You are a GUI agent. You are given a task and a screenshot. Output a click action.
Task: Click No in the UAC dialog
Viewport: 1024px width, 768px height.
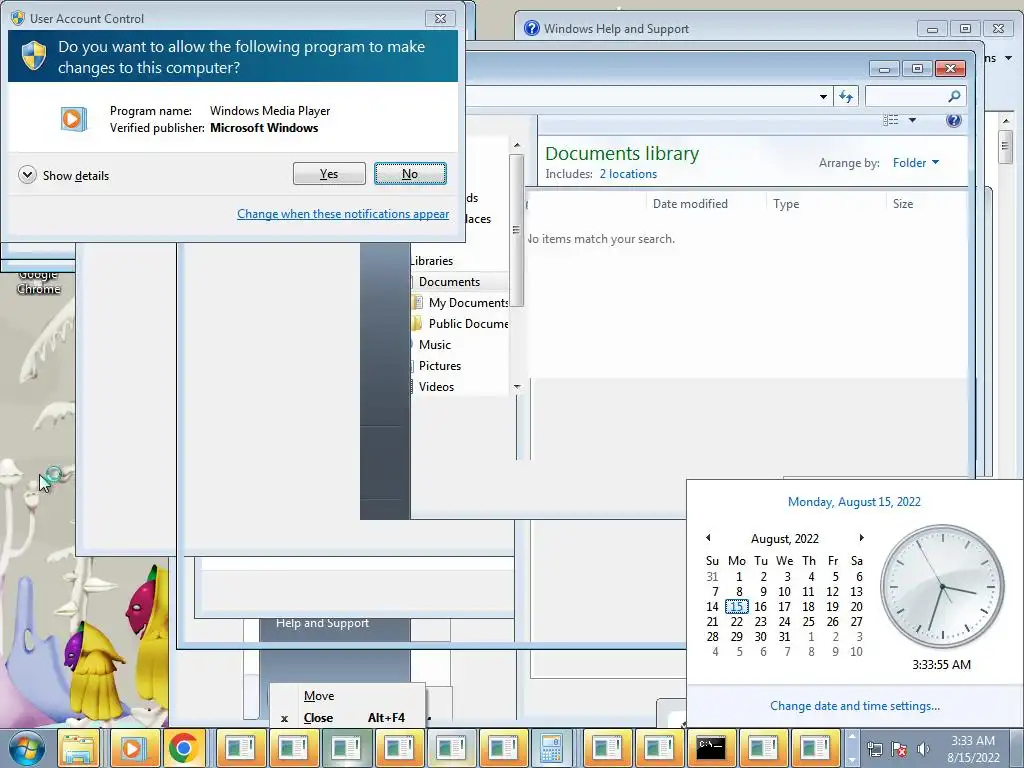(410, 174)
